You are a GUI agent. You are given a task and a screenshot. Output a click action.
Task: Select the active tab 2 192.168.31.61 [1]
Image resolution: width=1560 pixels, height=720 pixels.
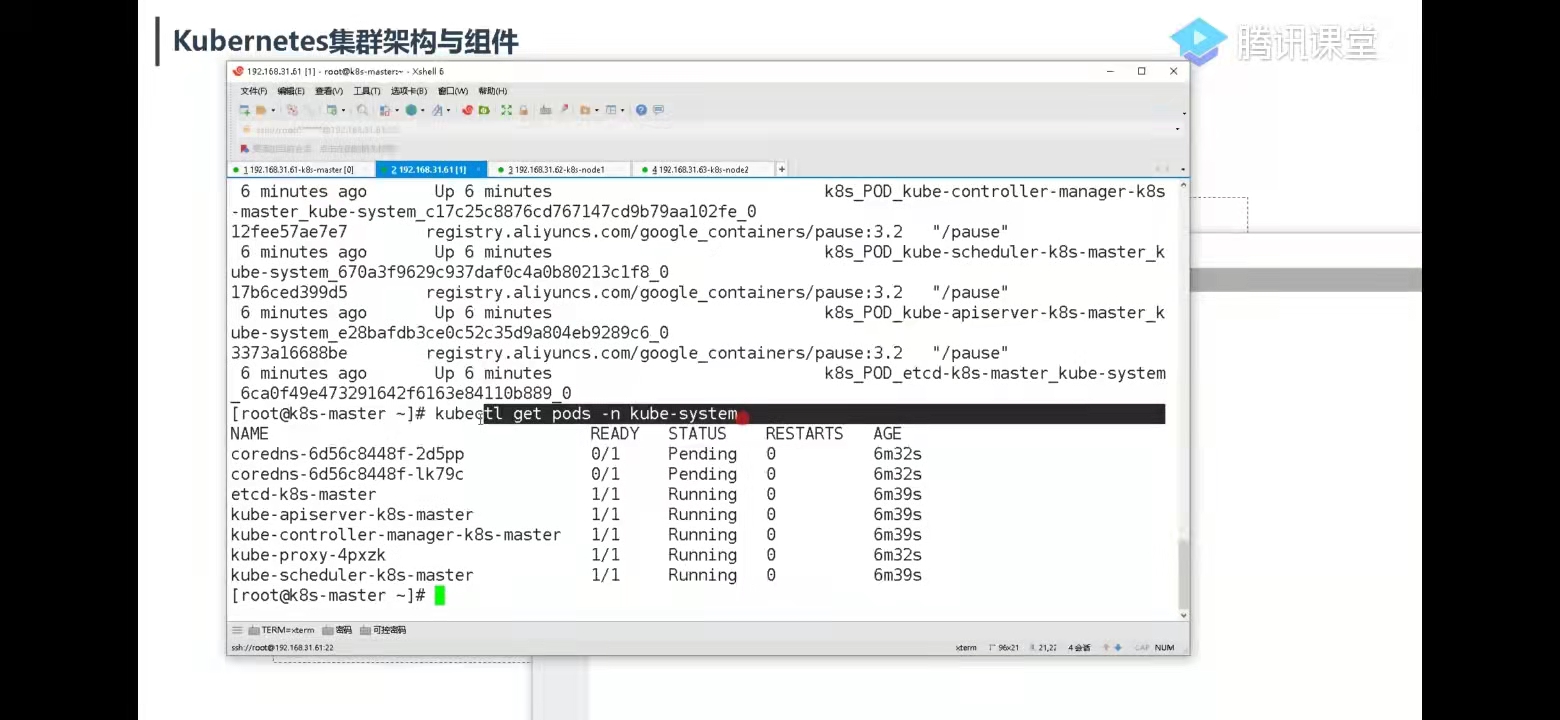pos(430,170)
